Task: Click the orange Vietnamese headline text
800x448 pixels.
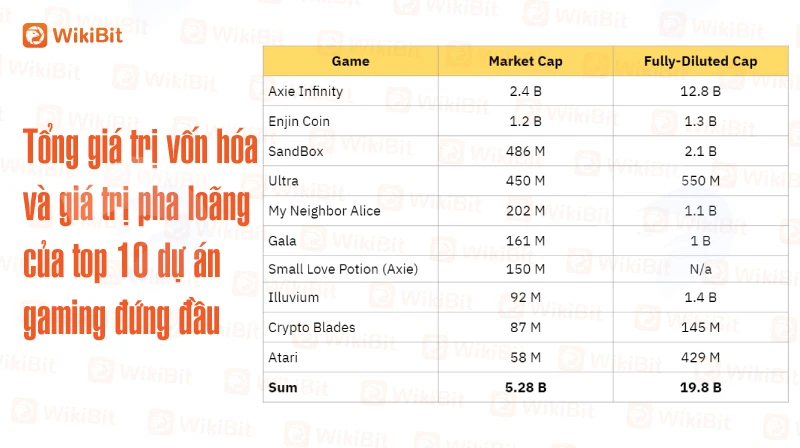Action: (140, 233)
